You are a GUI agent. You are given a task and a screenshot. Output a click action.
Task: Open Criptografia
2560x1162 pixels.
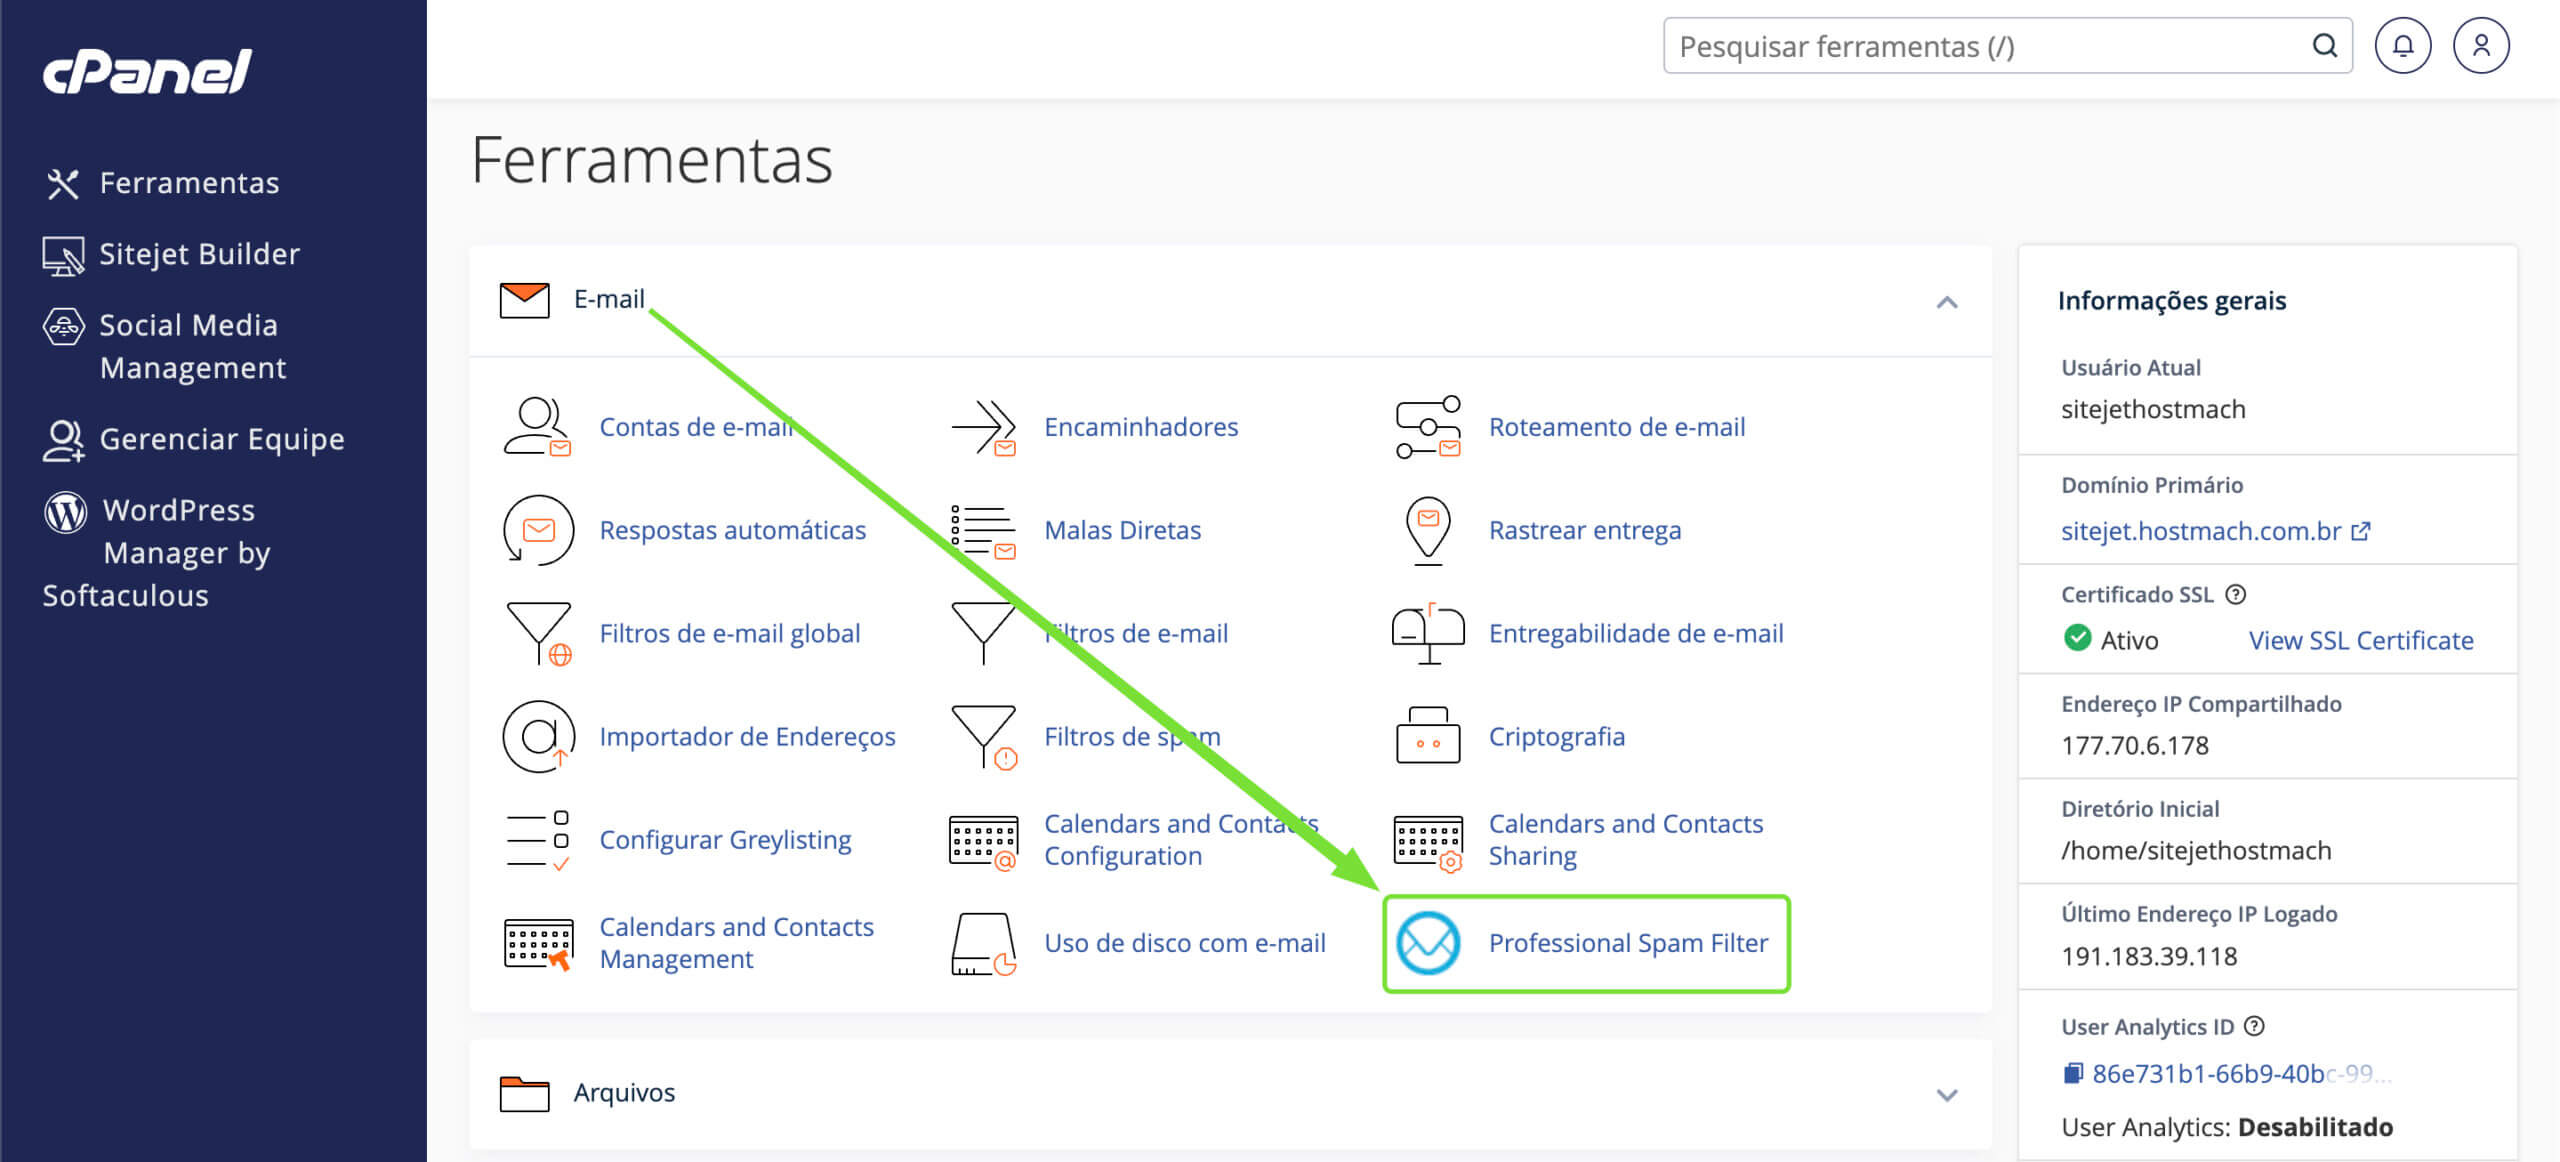[1556, 736]
